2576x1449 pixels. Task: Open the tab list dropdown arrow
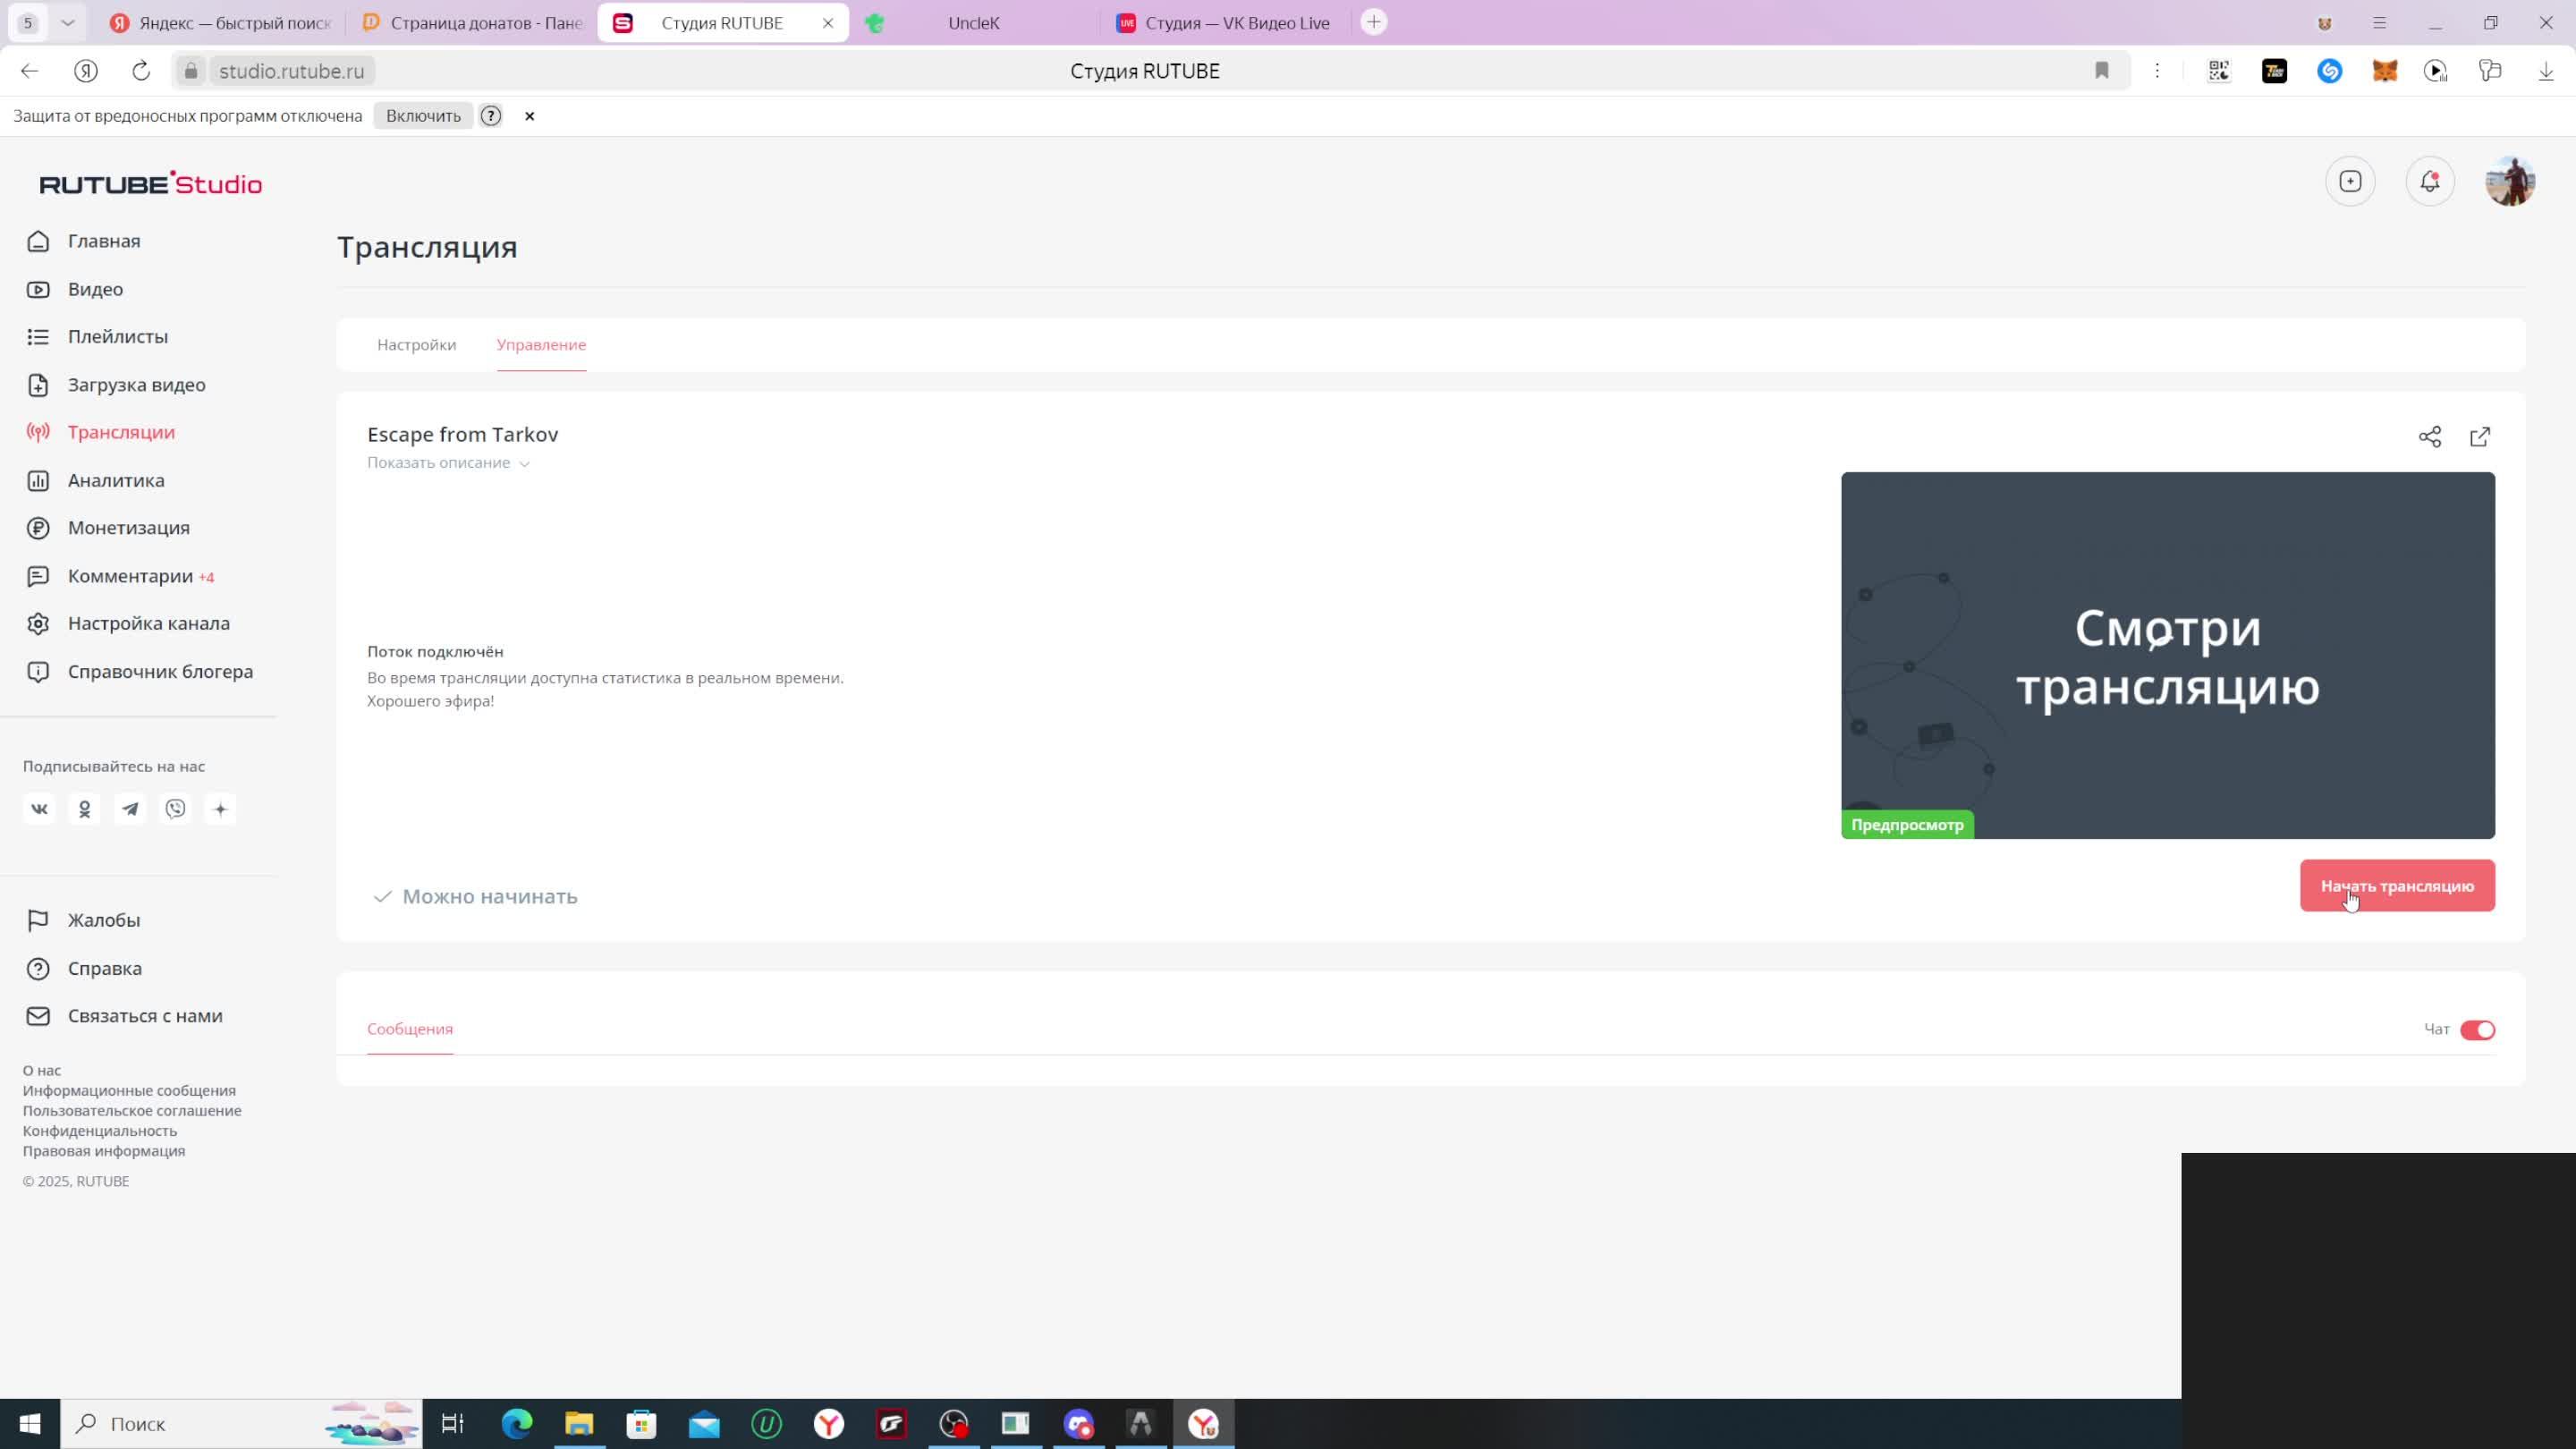tap(67, 22)
